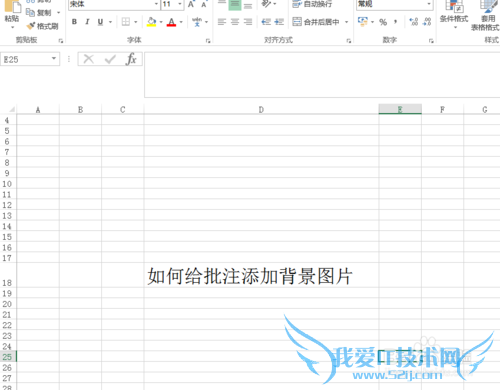Toggle center text alignment
The width and height of the screenshot is (500, 390).
tap(235, 22)
